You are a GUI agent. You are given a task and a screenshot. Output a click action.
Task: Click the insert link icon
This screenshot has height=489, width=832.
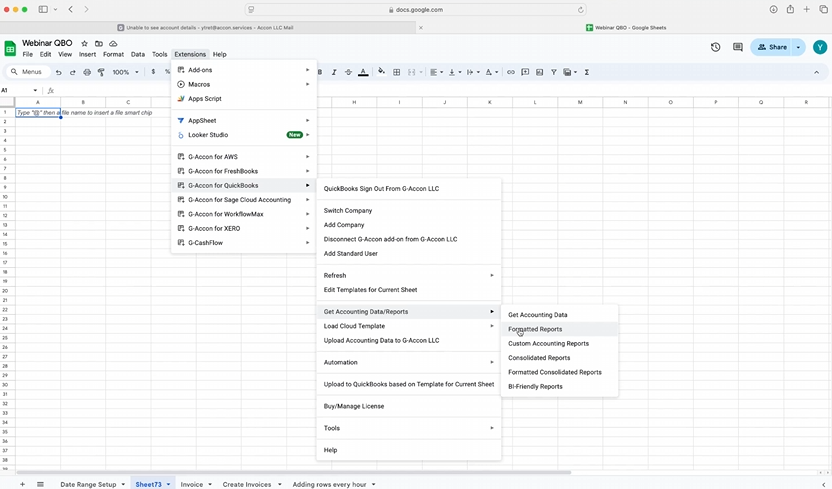click(x=510, y=72)
